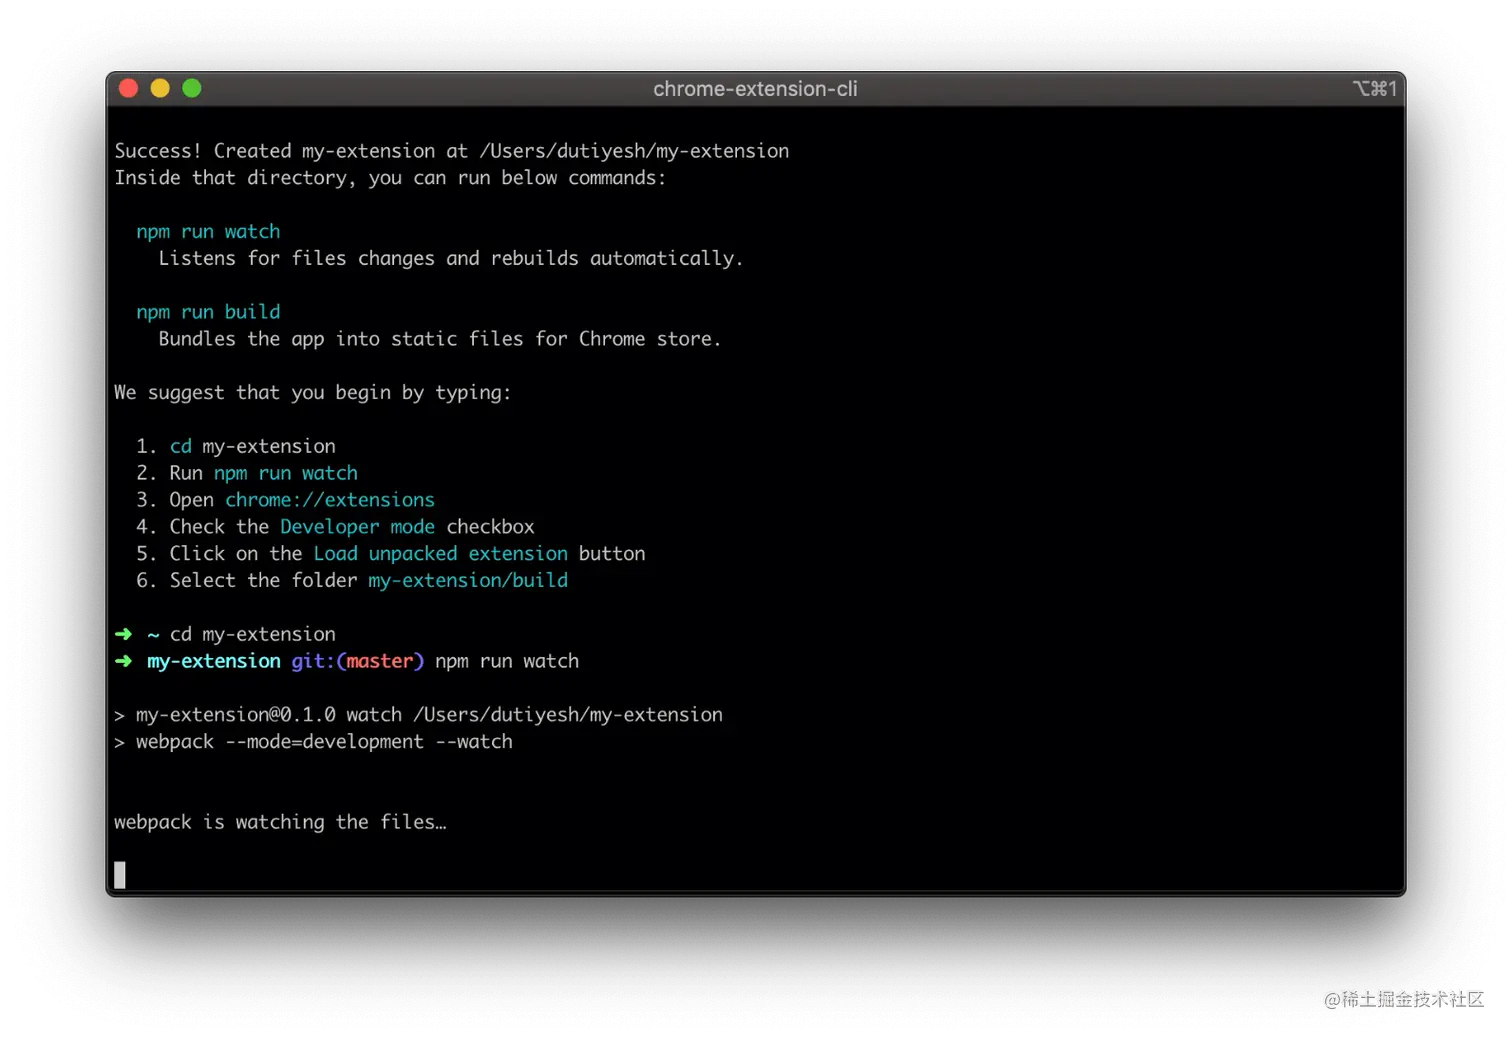1512x1037 pixels.
Task: Click step 2 'Run npm run watch' line
Action: pos(247,473)
